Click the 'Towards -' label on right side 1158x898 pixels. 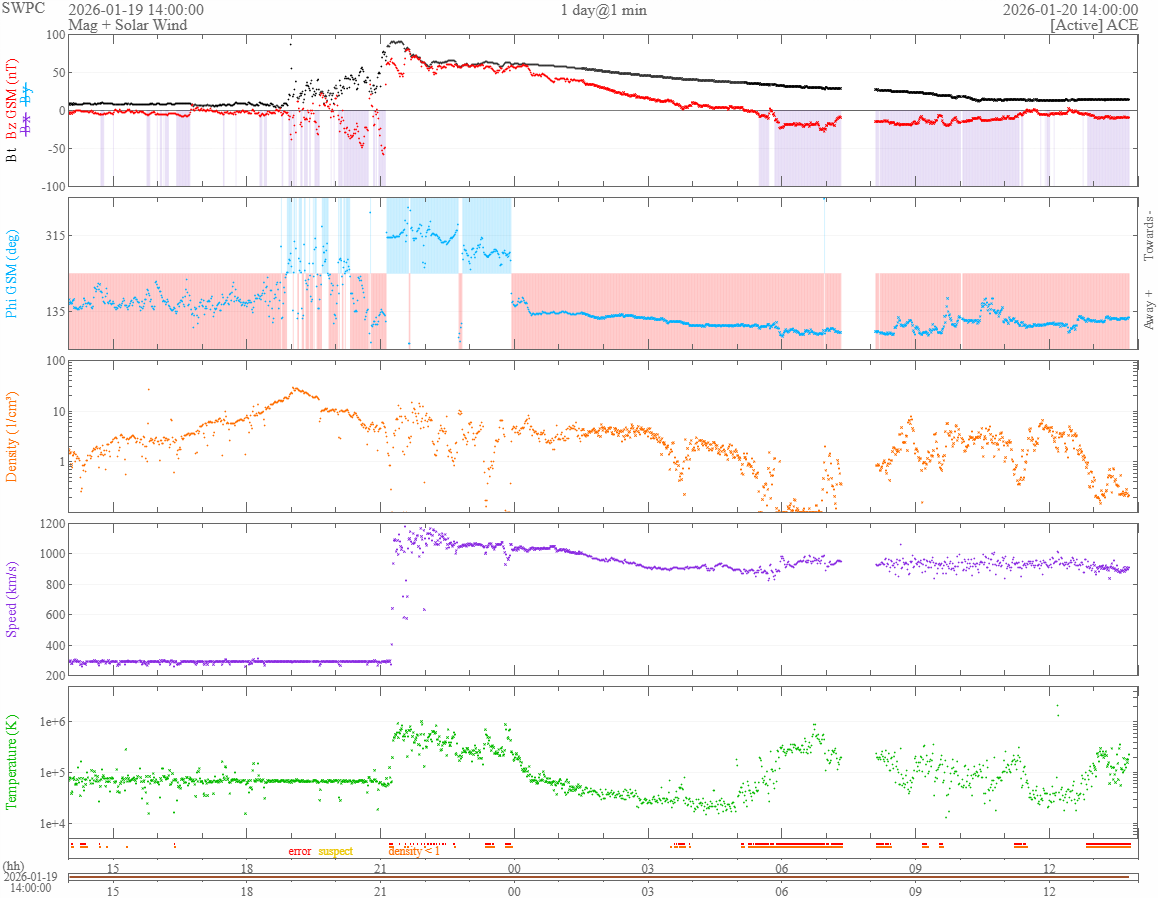tap(1149, 236)
